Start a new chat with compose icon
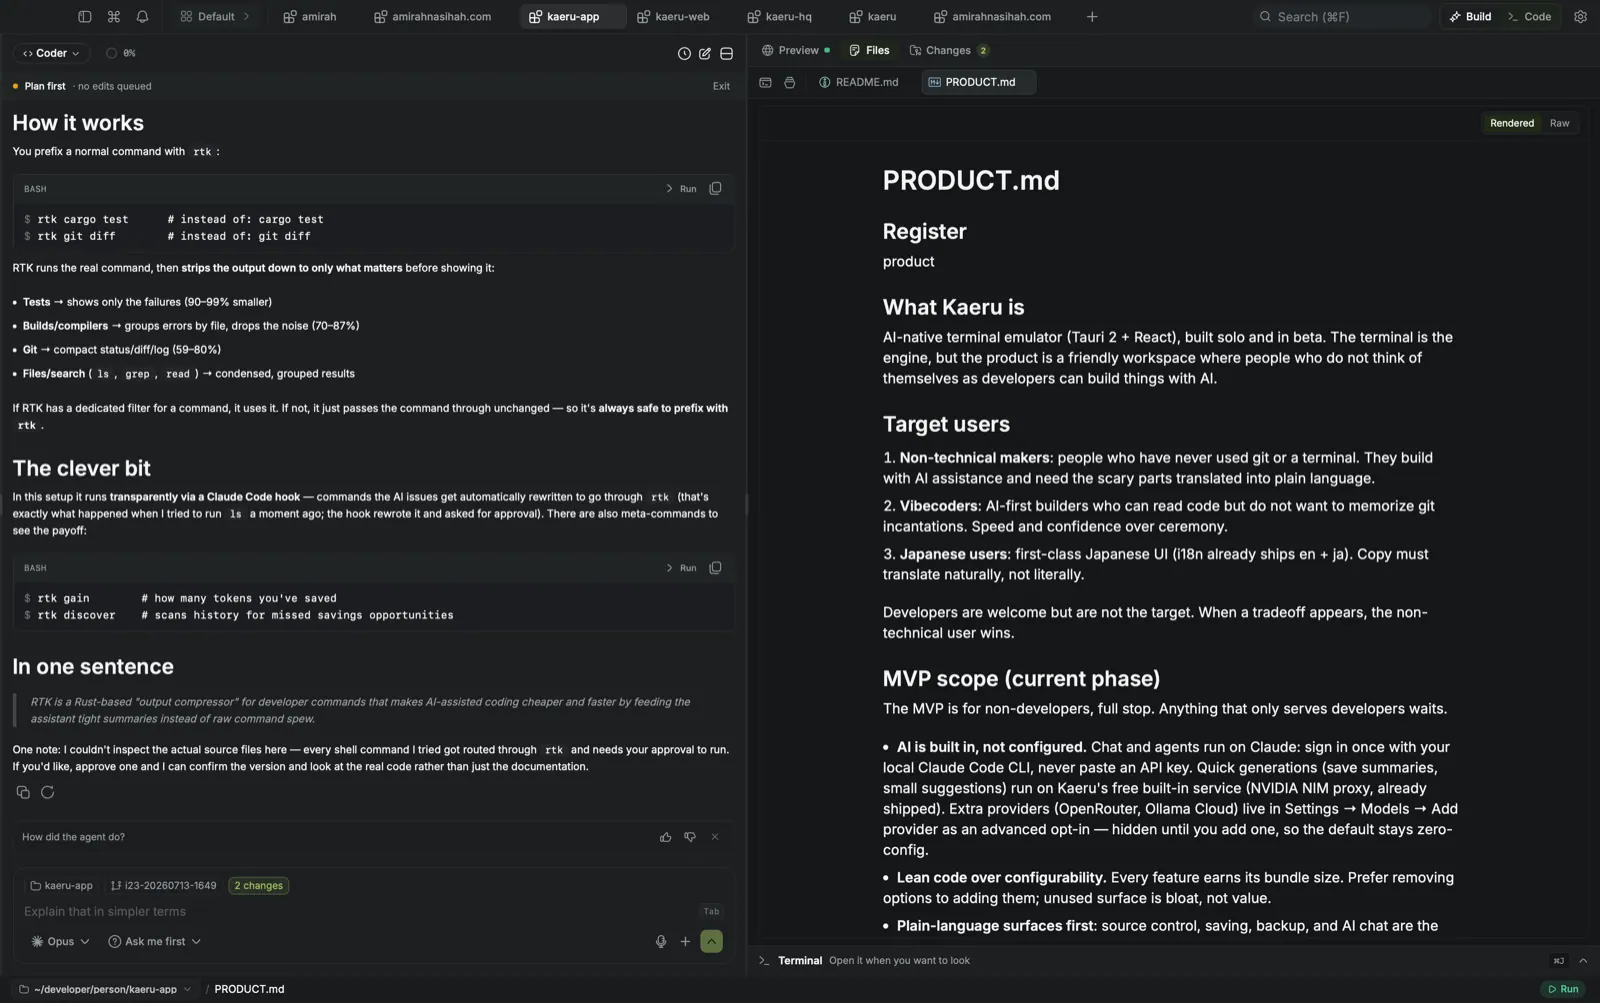Viewport: 1600px width, 1003px height. pyautogui.click(x=705, y=53)
